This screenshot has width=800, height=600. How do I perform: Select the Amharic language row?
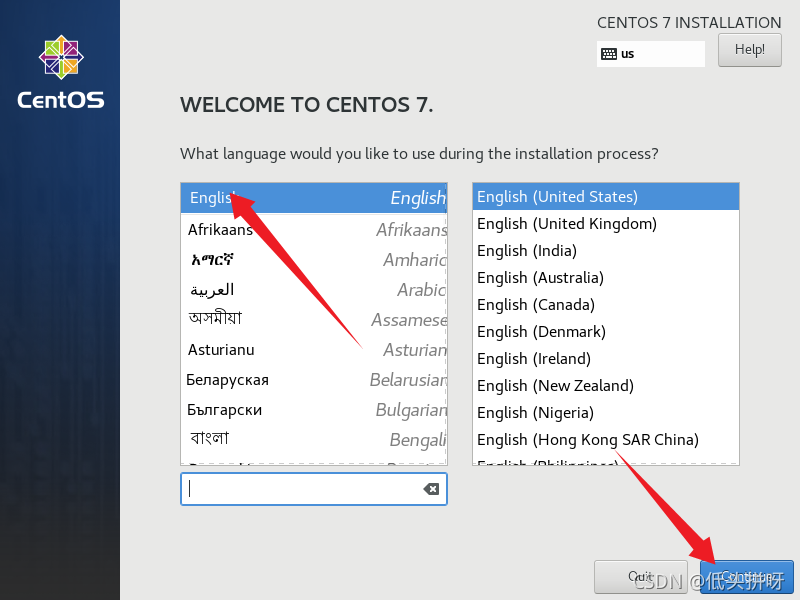point(314,260)
